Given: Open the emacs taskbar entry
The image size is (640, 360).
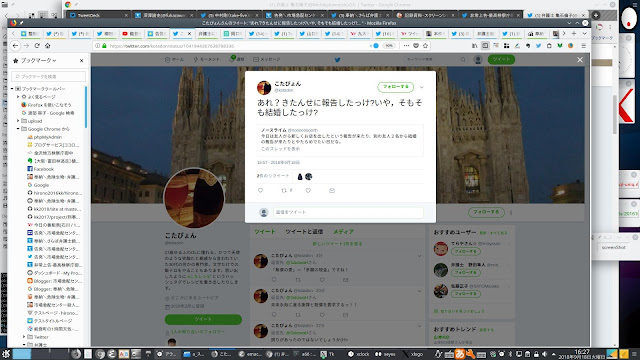Looking at the screenshot, I should point(250,354).
